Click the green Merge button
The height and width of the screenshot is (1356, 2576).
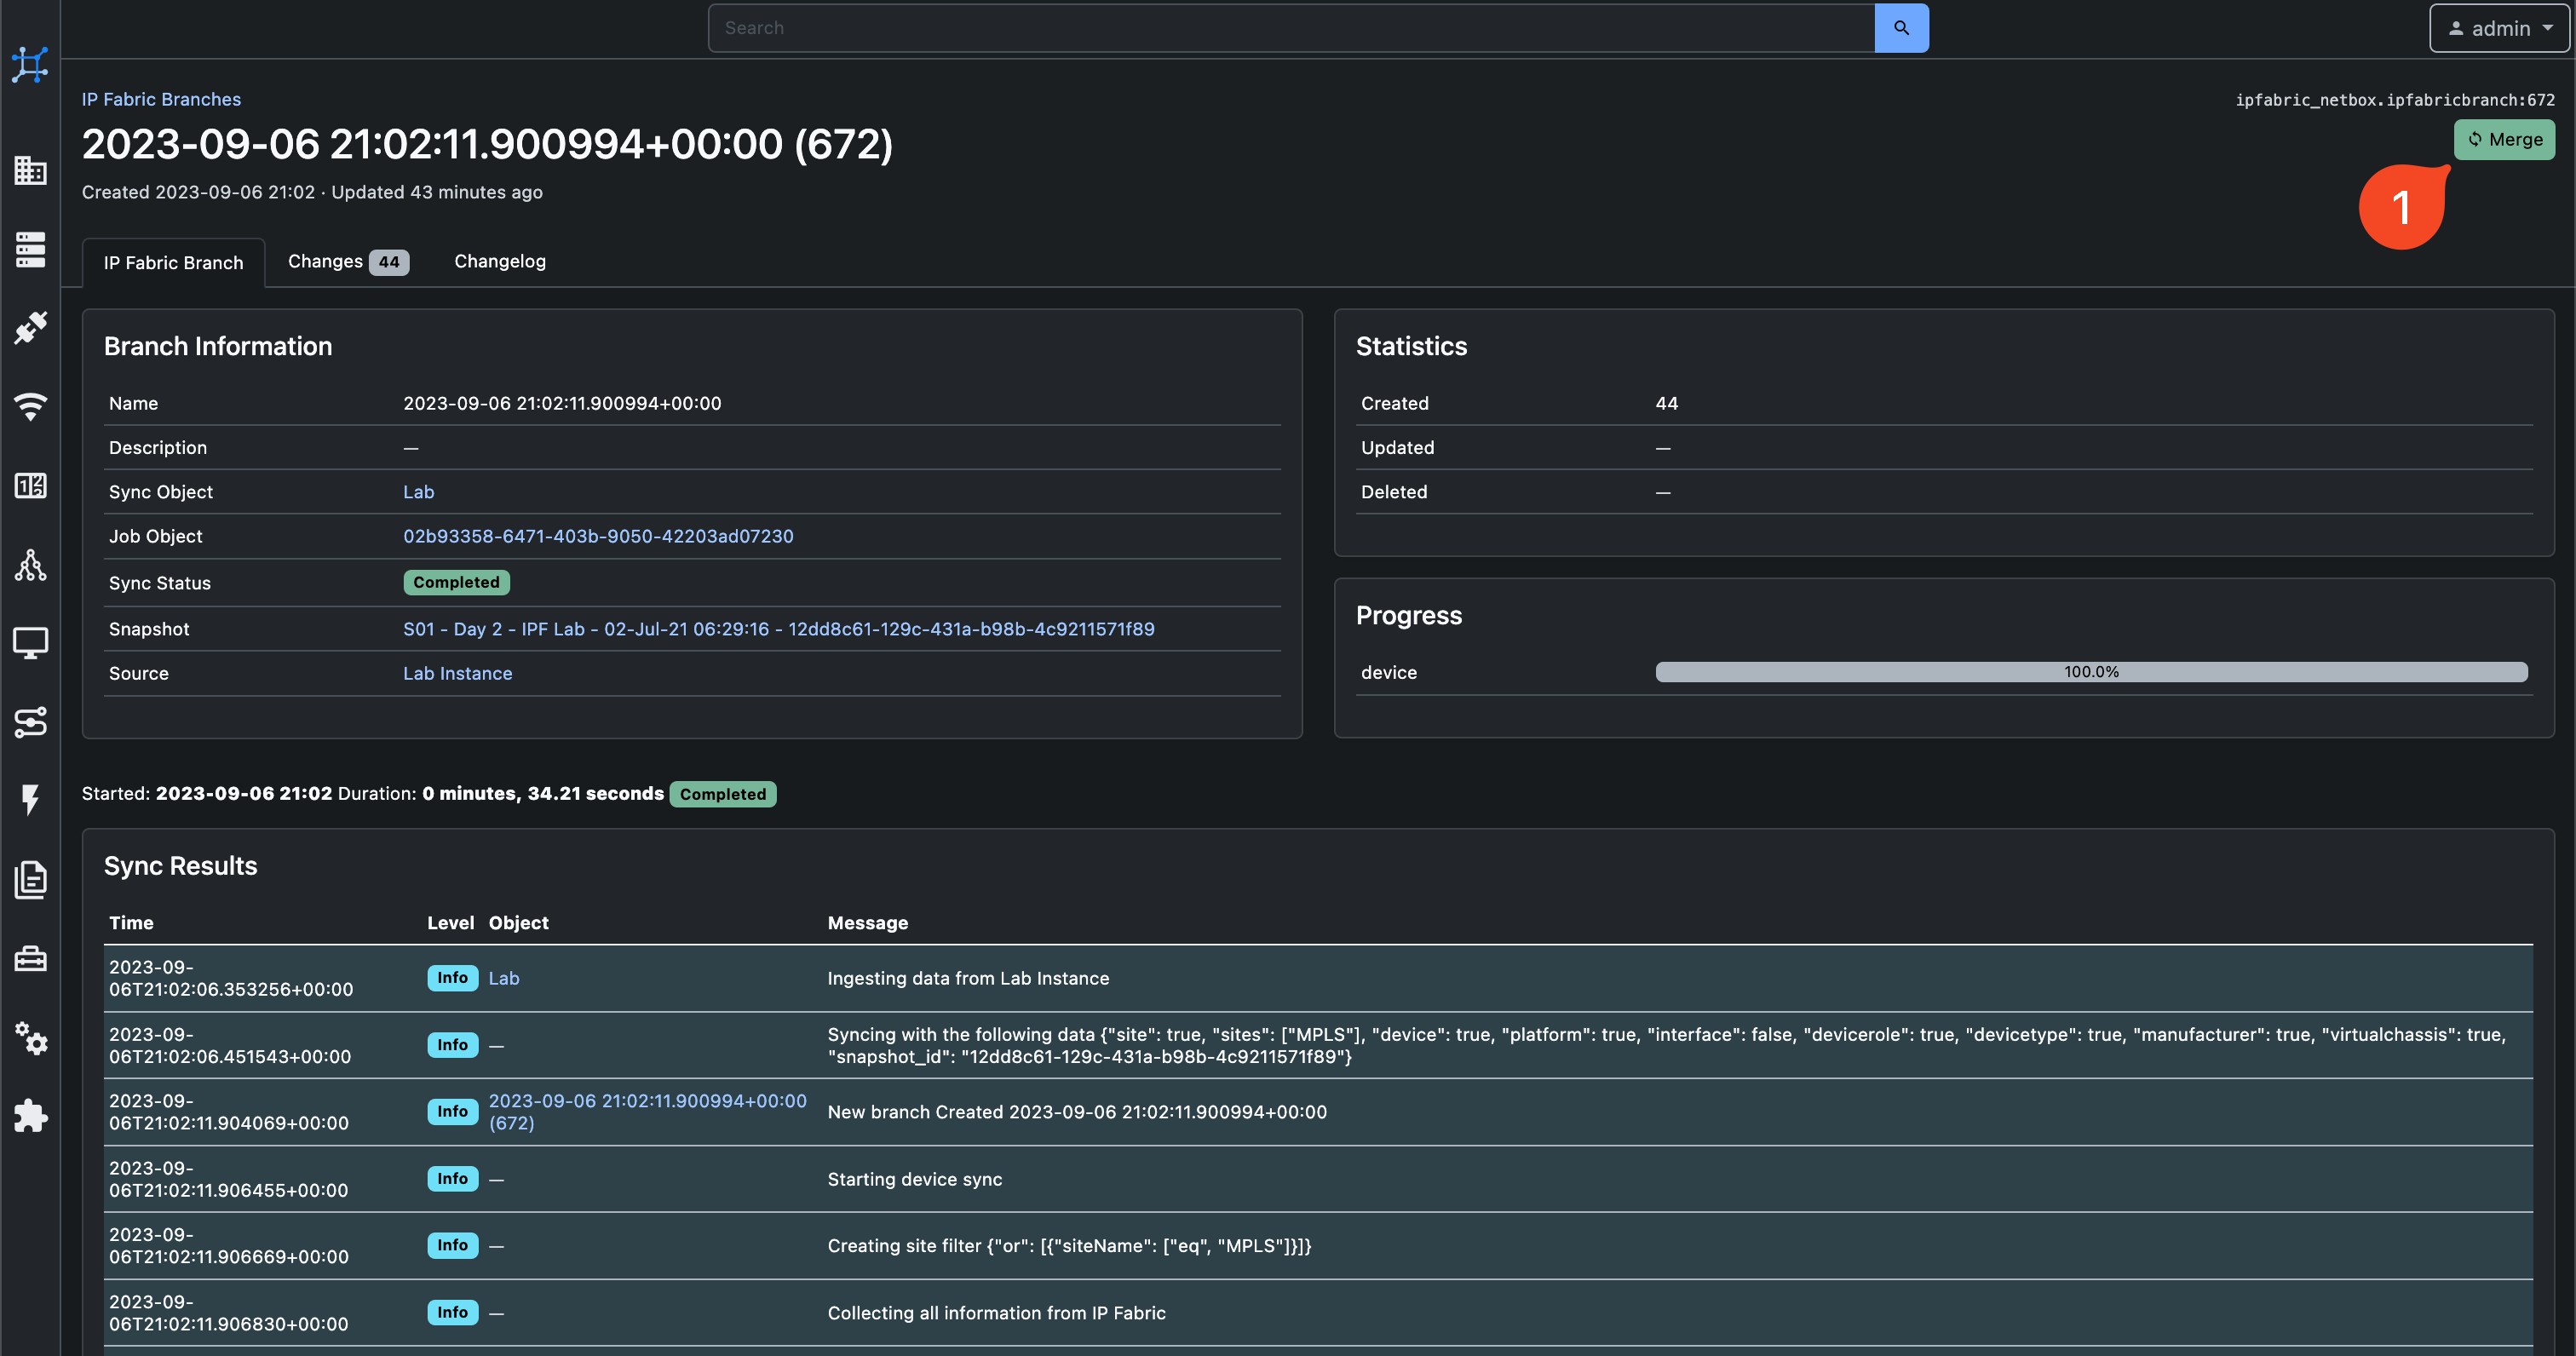(x=2504, y=140)
